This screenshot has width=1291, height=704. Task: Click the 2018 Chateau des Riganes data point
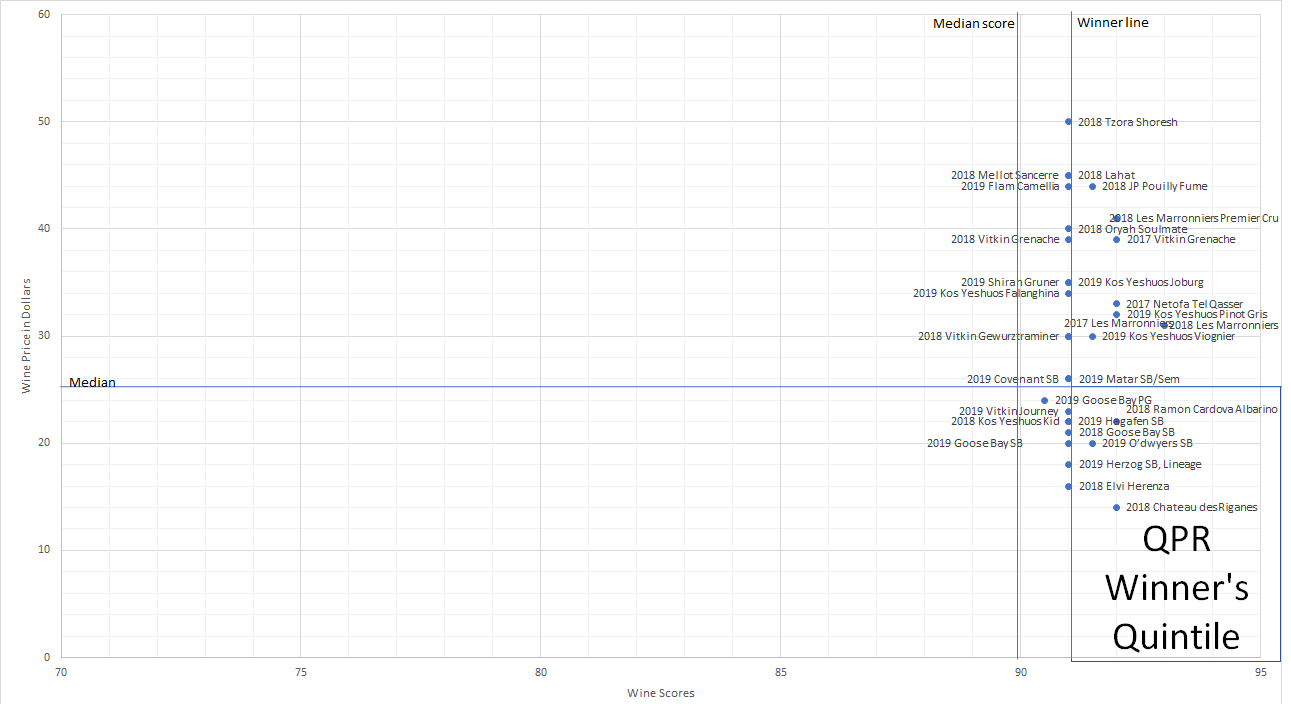1116,507
